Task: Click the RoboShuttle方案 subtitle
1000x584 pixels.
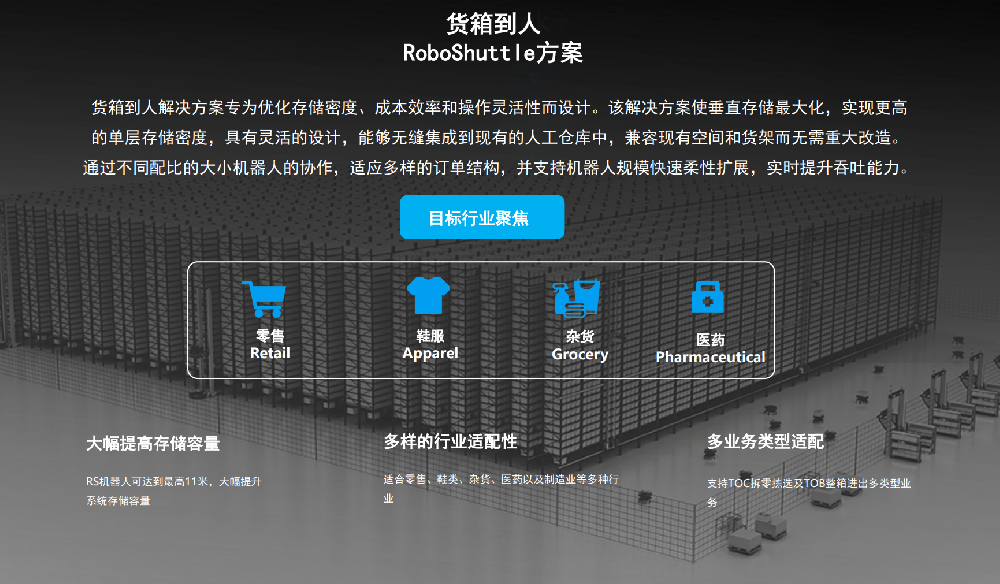Action: (x=493, y=53)
